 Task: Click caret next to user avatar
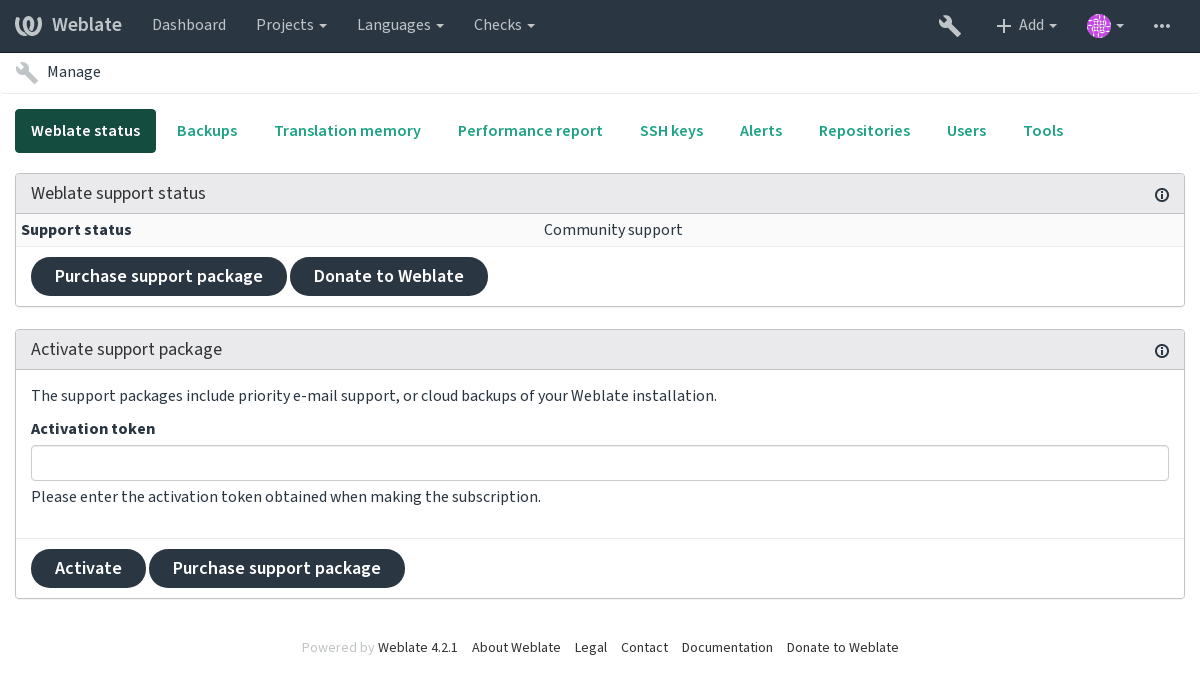pos(1120,26)
